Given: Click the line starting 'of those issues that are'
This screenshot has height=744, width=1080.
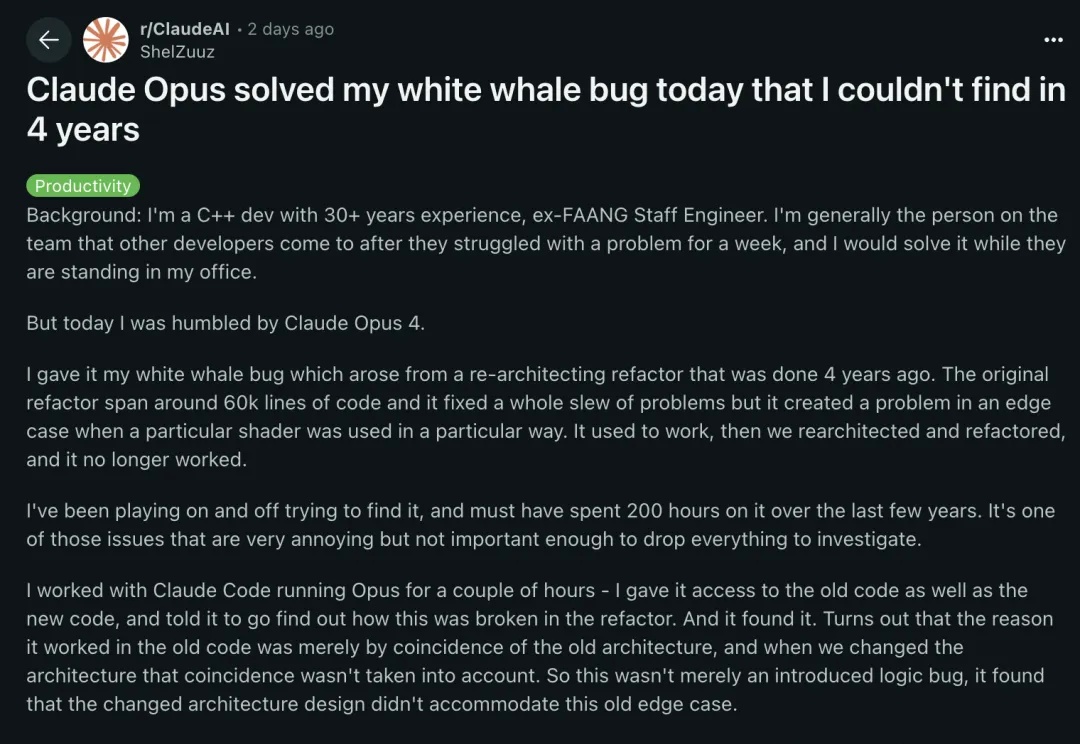Looking at the screenshot, I should point(473,539).
